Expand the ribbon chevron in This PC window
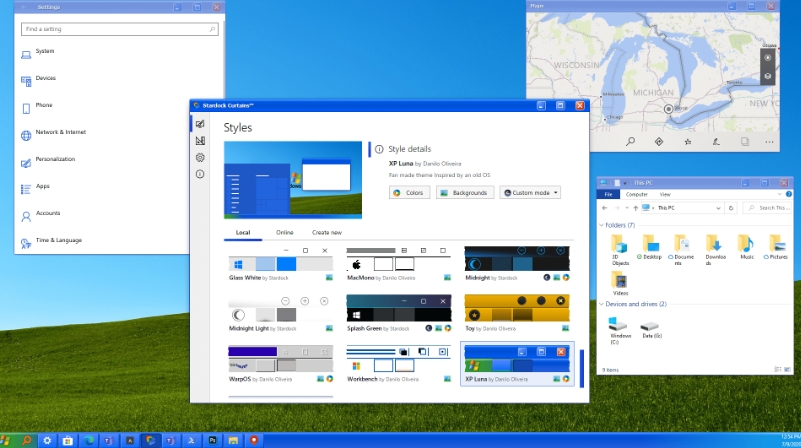Screen dimensions: 801x448 pos(780,194)
